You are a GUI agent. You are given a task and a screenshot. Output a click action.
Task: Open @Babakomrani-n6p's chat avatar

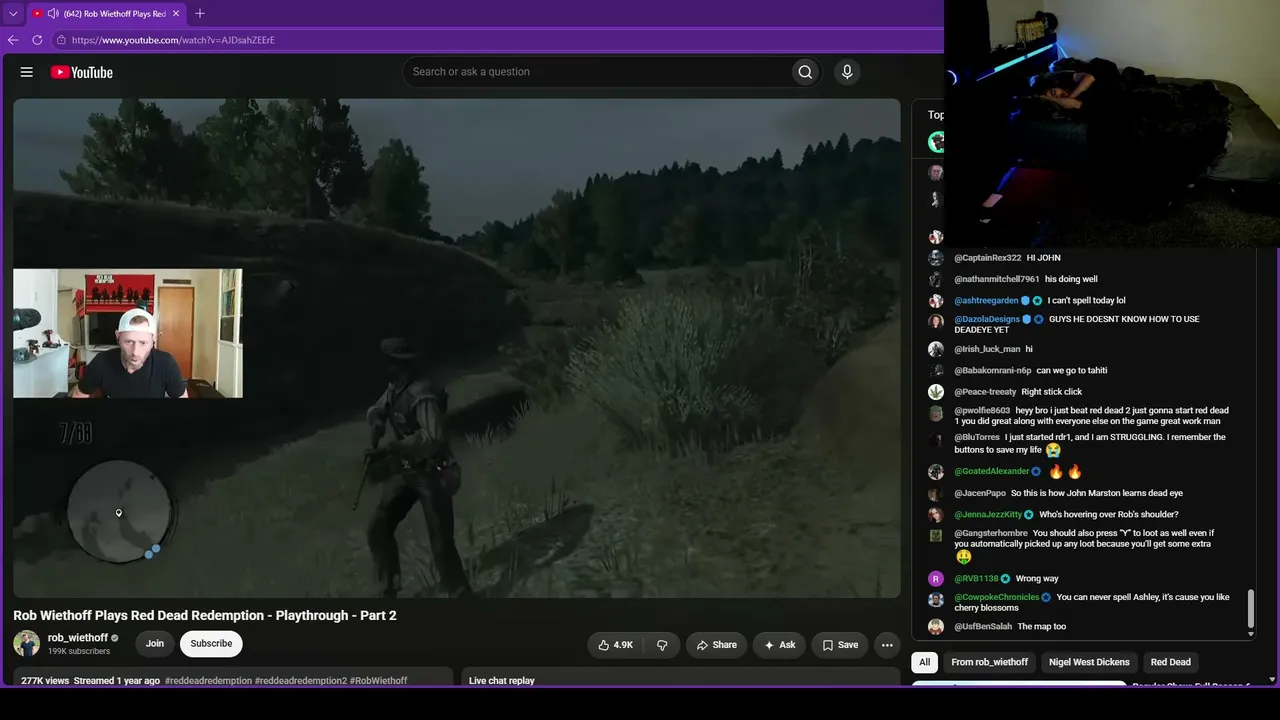[936, 371]
